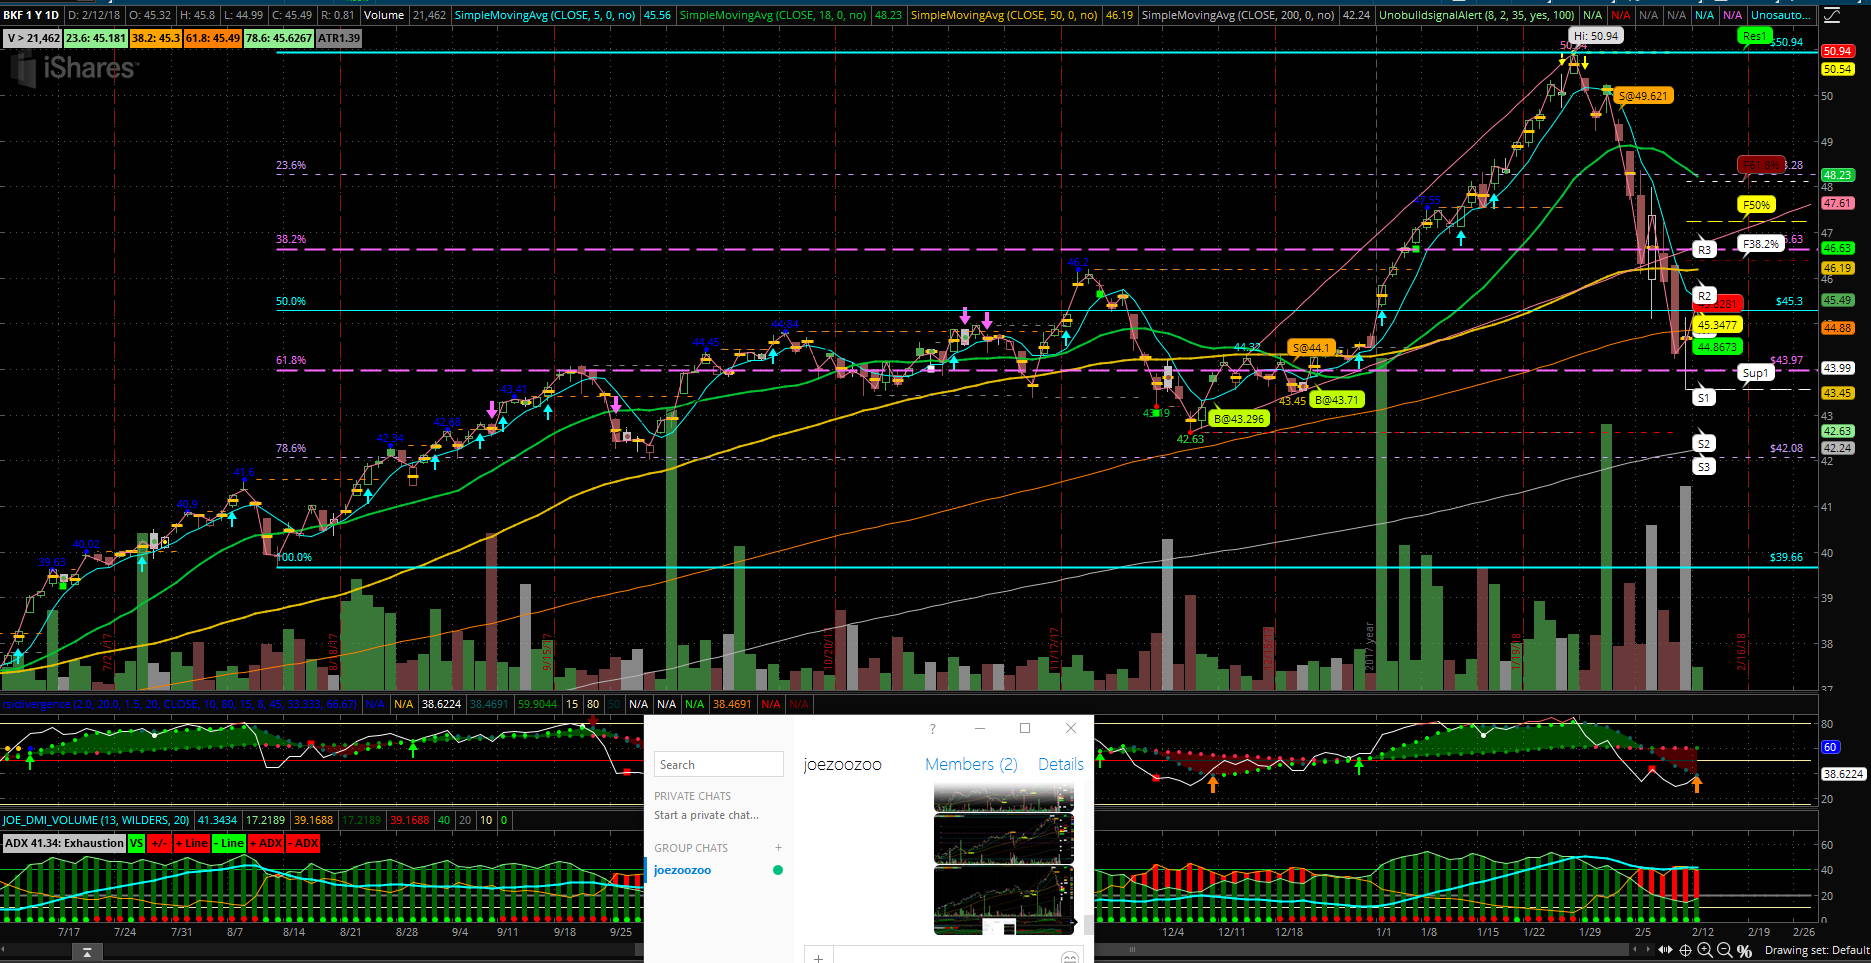
Task: Click the JOE_DMI_VOLUME study title
Action: (x=96, y=820)
